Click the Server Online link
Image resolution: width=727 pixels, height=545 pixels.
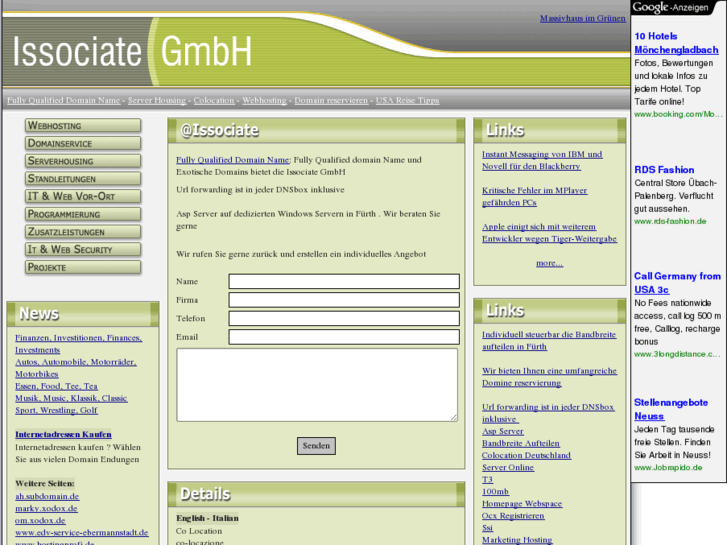pos(508,468)
